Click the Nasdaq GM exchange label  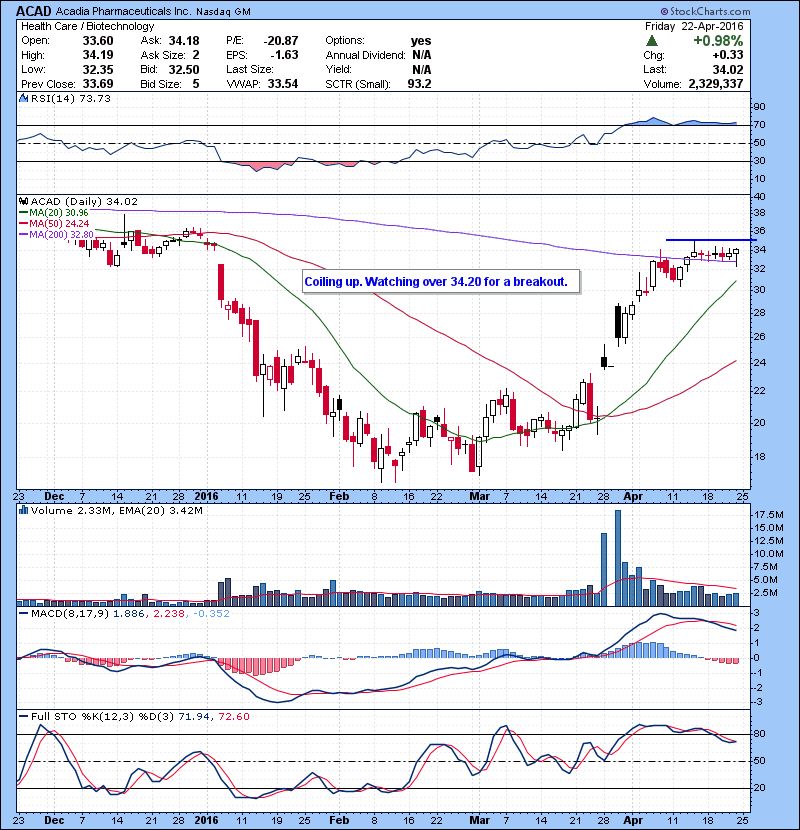(x=223, y=11)
